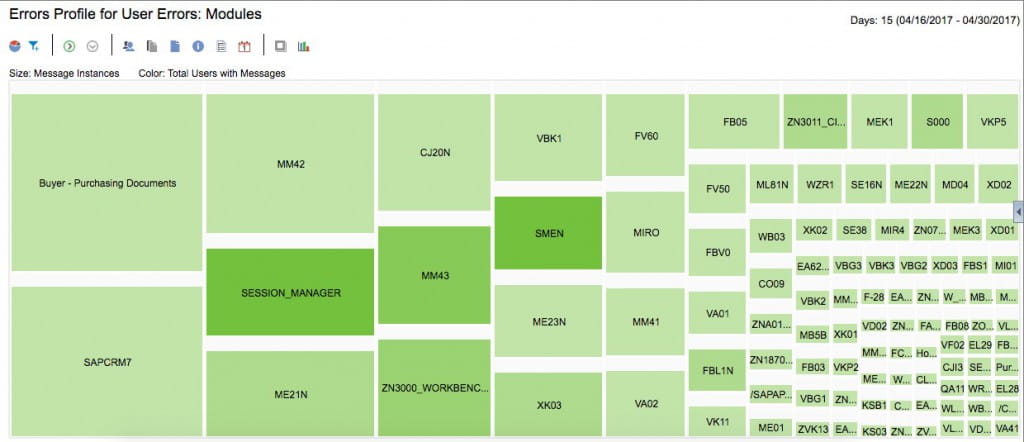Viewport: 1024px width, 442px height.
Task: Click the green drill-forward arrow icon
Action: pos(69,46)
